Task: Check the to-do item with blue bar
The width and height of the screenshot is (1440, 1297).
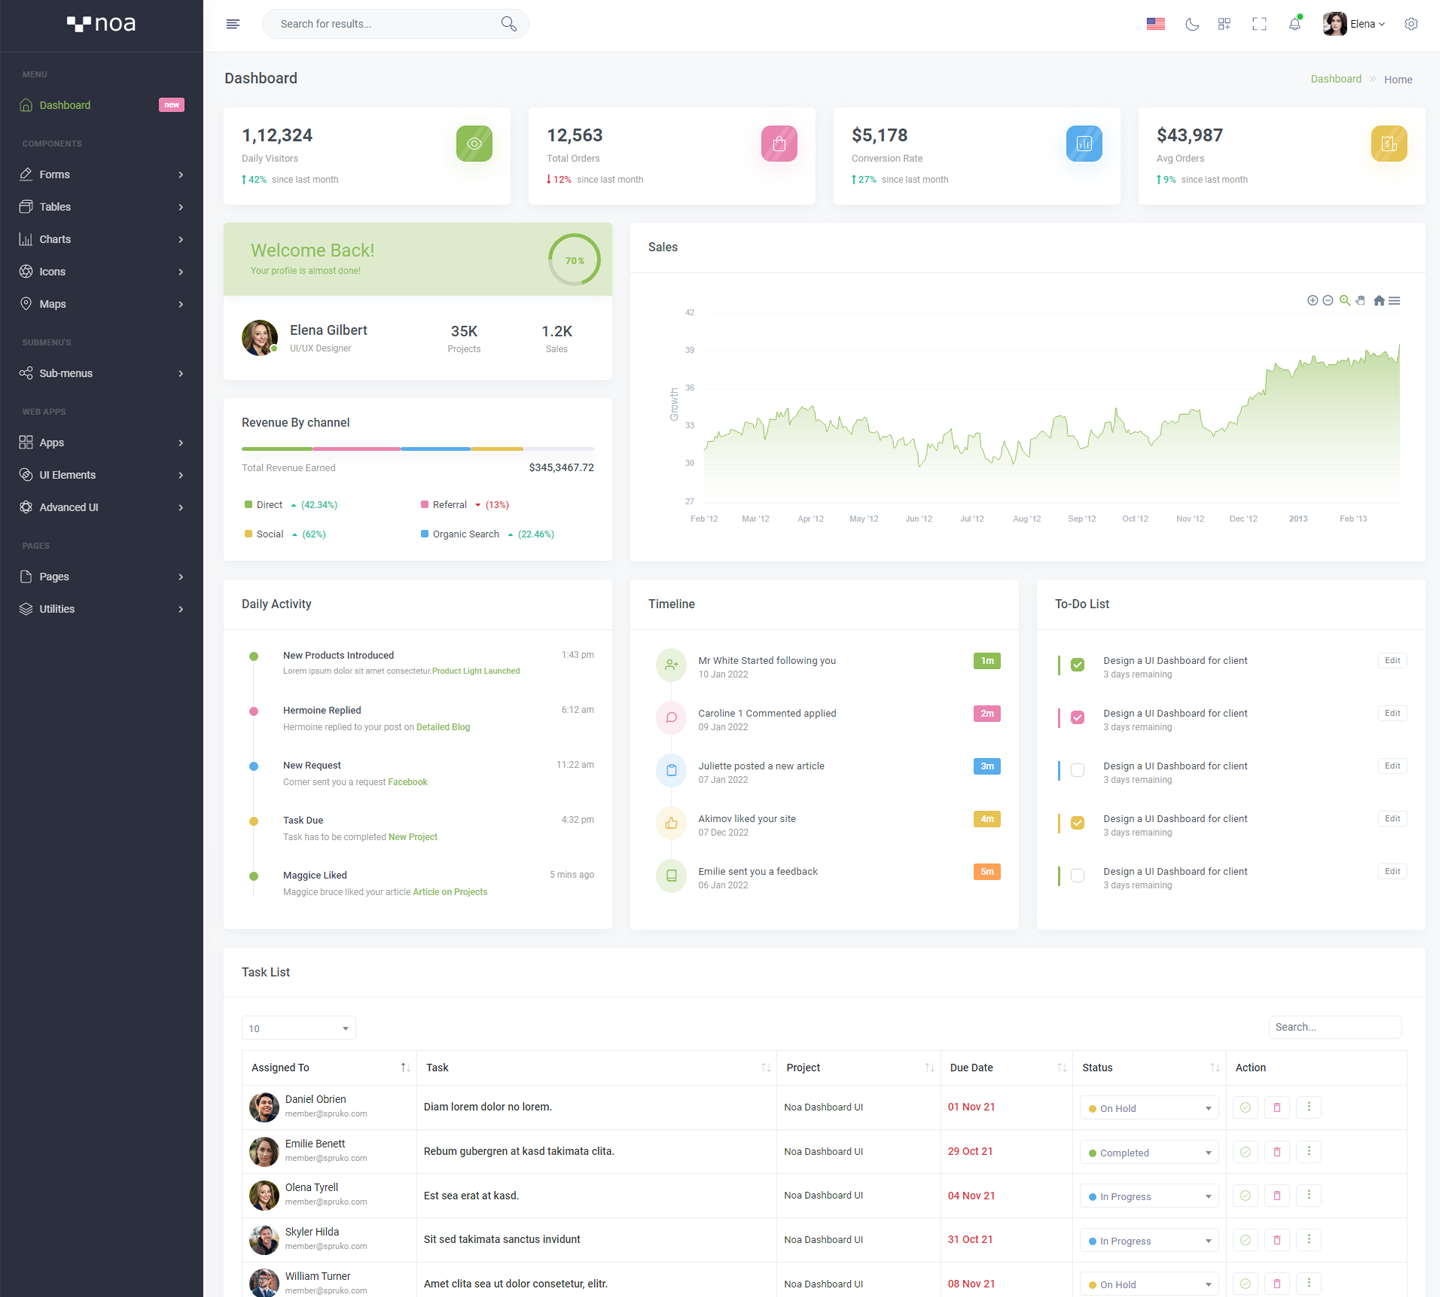Action: click(1078, 770)
